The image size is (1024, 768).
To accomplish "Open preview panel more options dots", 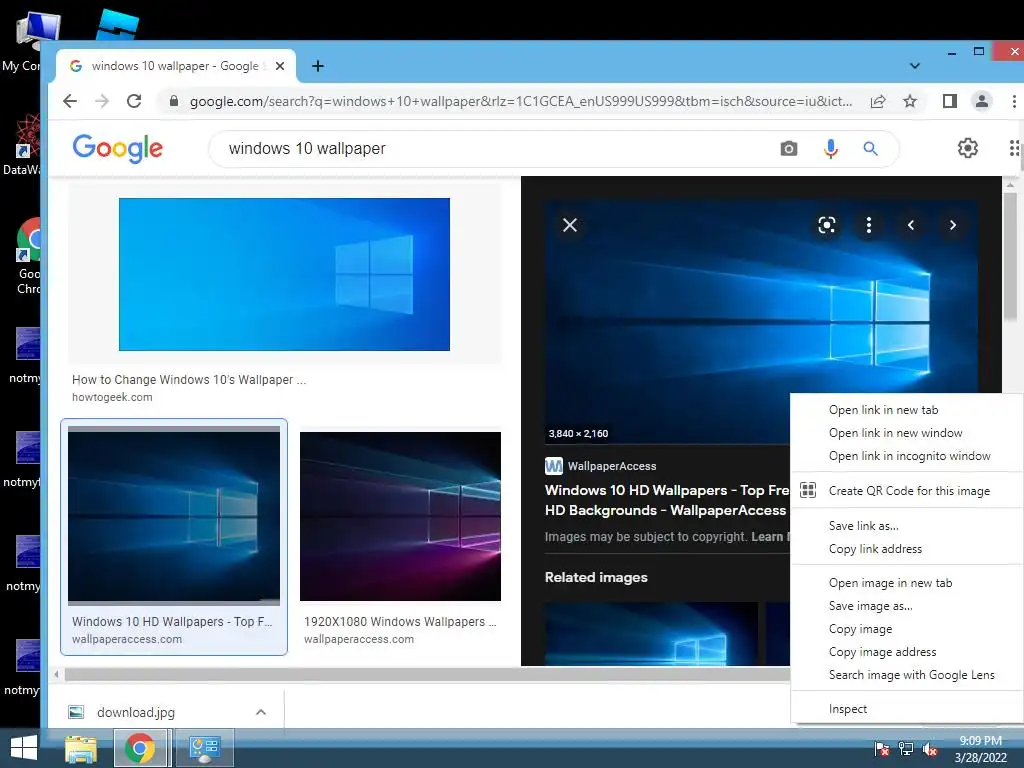I will tap(868, 225).
